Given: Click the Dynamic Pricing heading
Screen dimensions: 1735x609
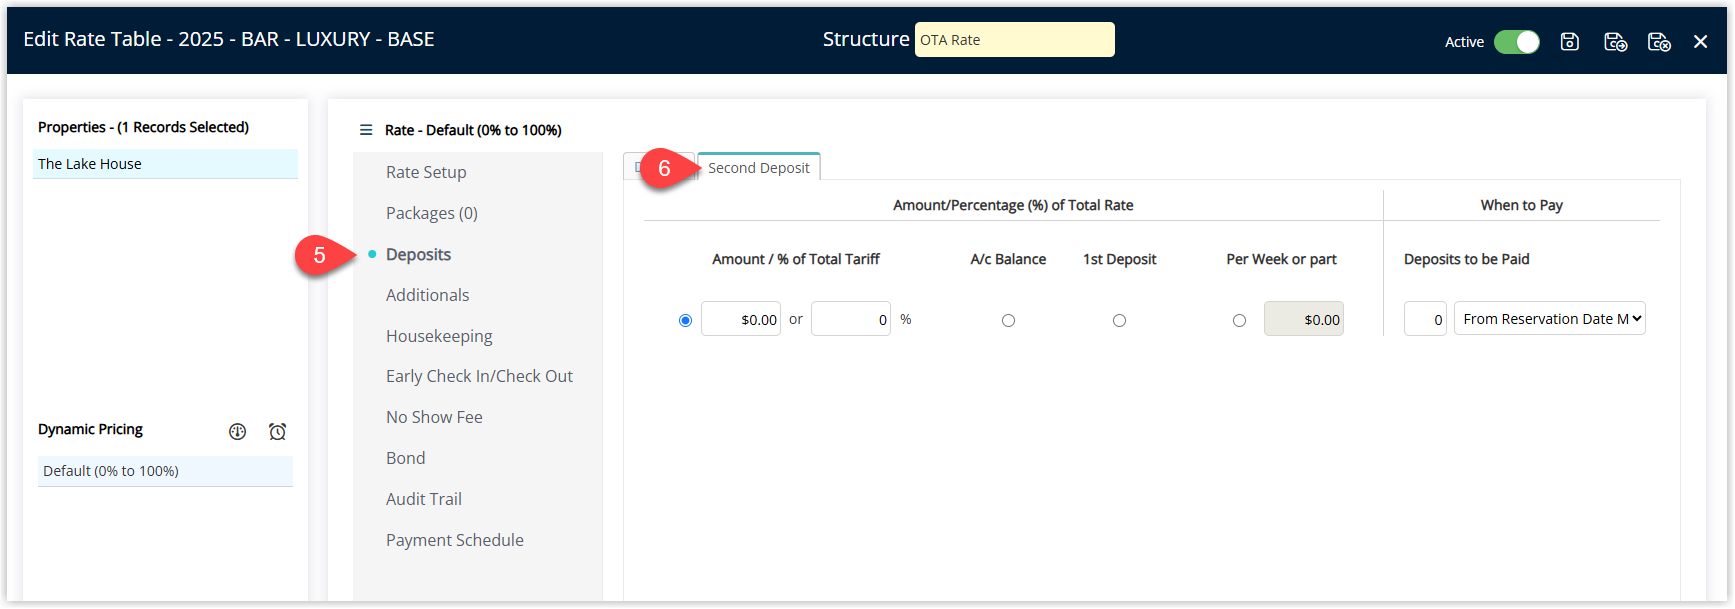Looking at the screenshot, I should tap(90, 429).
